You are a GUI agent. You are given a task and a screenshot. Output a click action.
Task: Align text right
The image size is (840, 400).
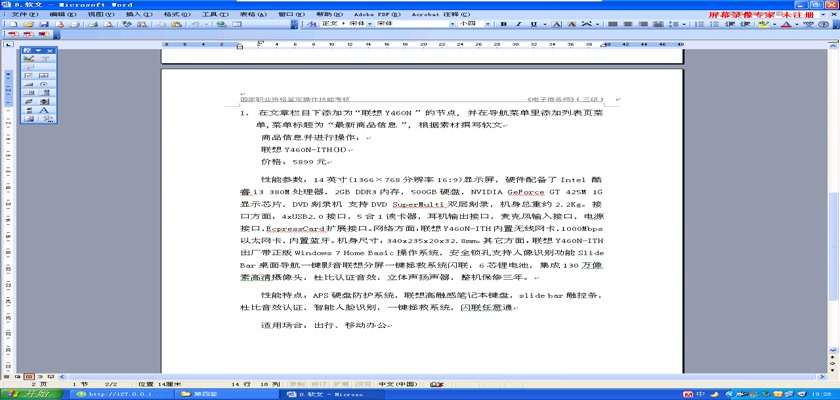643,24
